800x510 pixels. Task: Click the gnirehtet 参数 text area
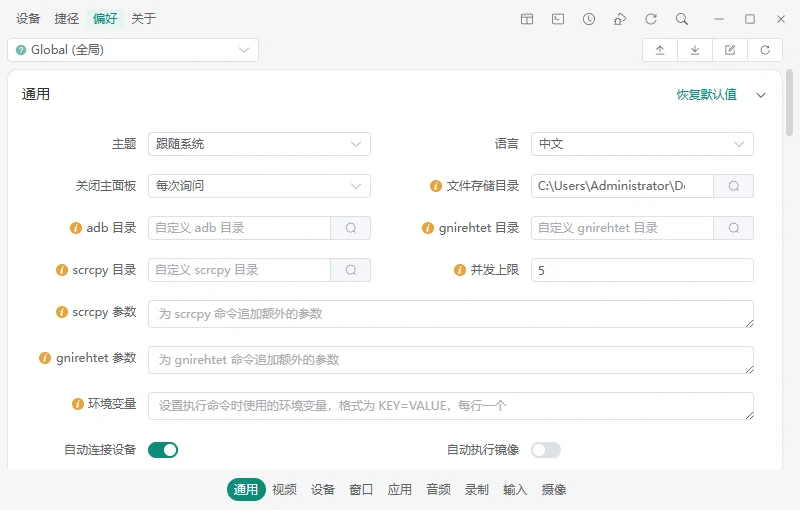451,360
